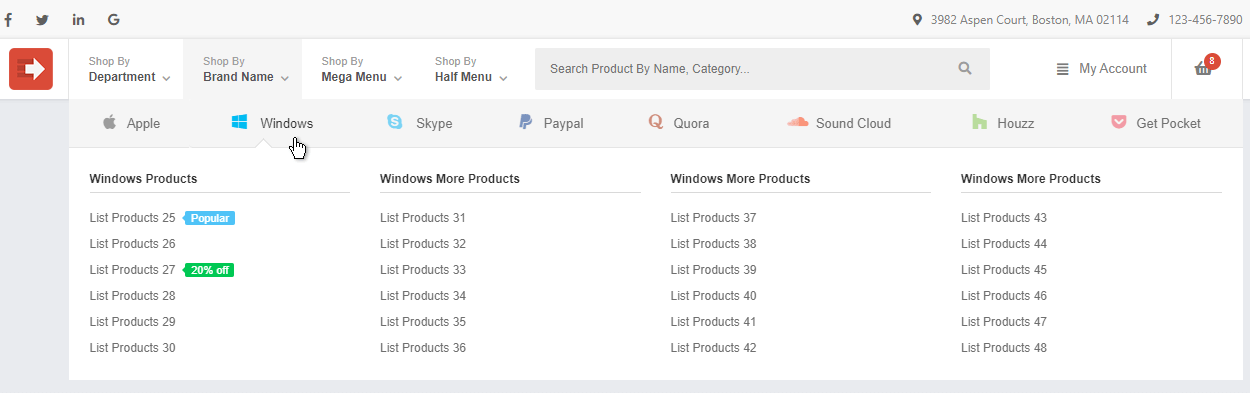
Task: Open the Half Menu label
Action: [x=463, y=77]
